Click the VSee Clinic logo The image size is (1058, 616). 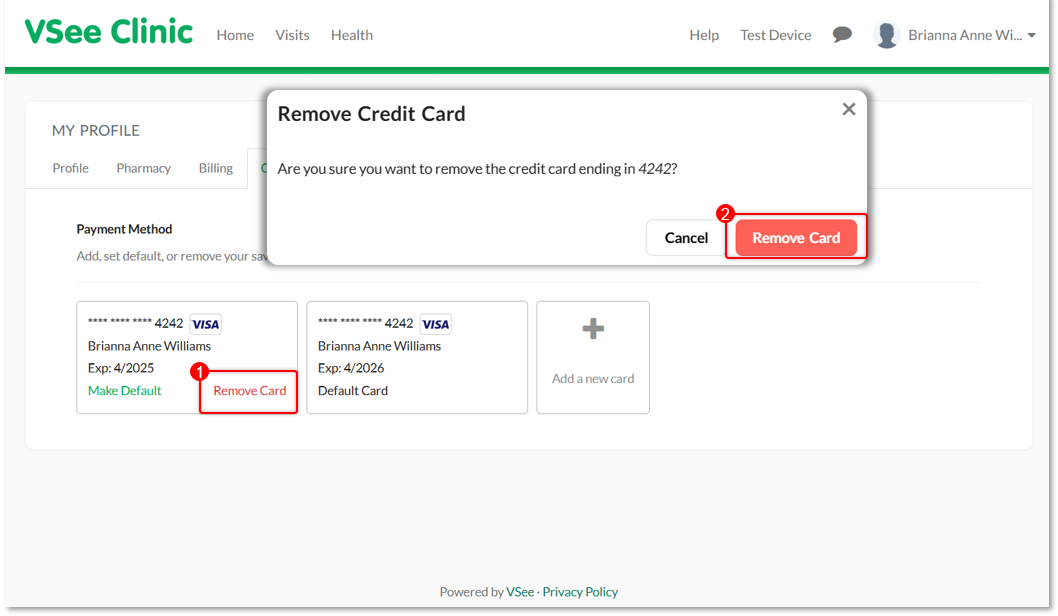(108, 32)
